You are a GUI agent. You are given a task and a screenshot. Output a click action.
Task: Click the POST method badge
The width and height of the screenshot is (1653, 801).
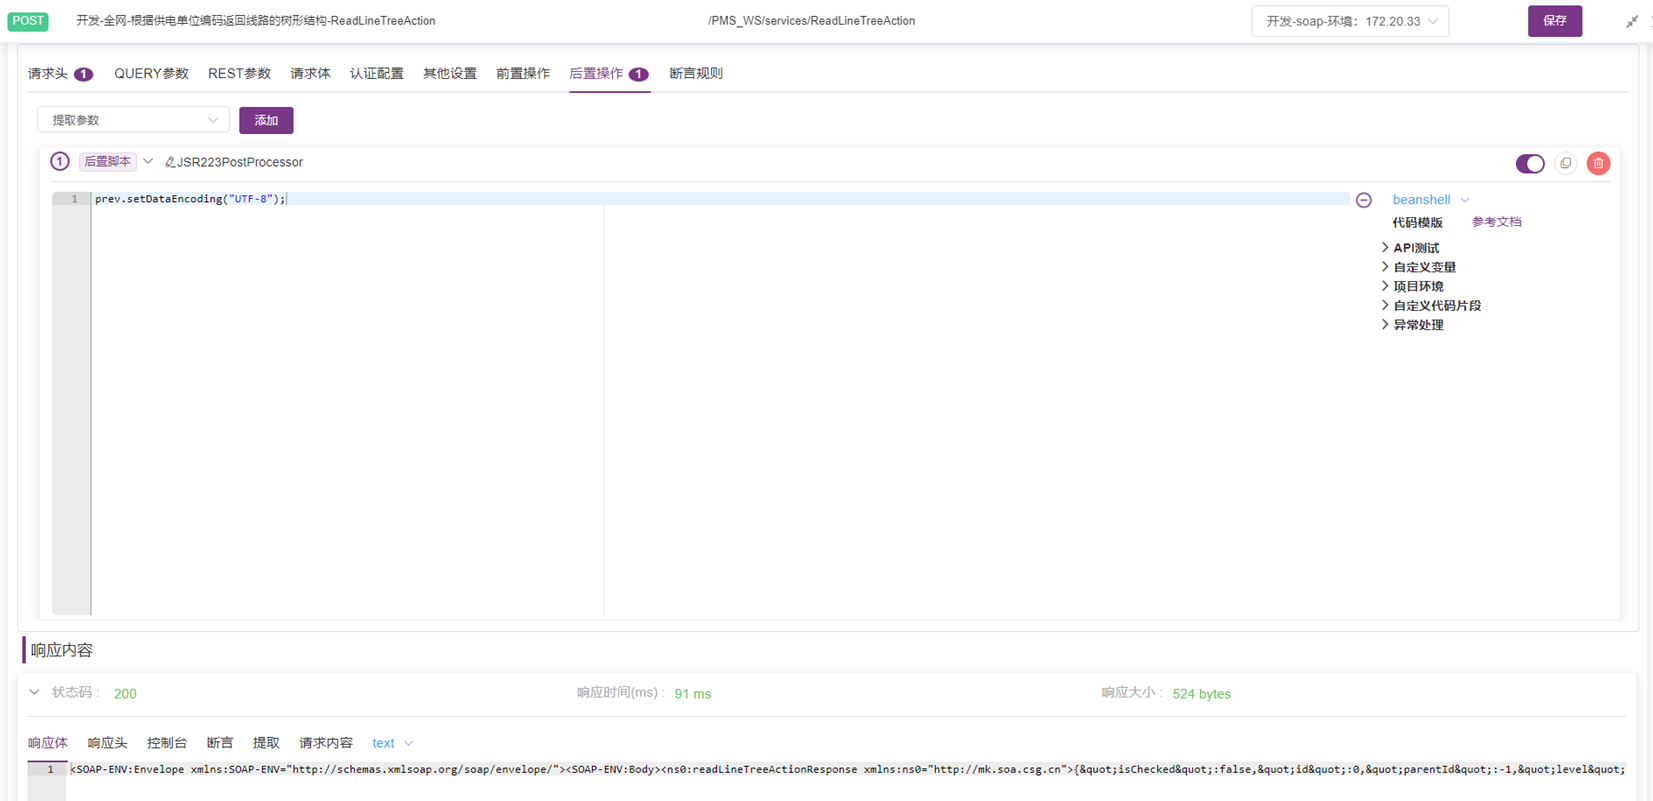28,21
